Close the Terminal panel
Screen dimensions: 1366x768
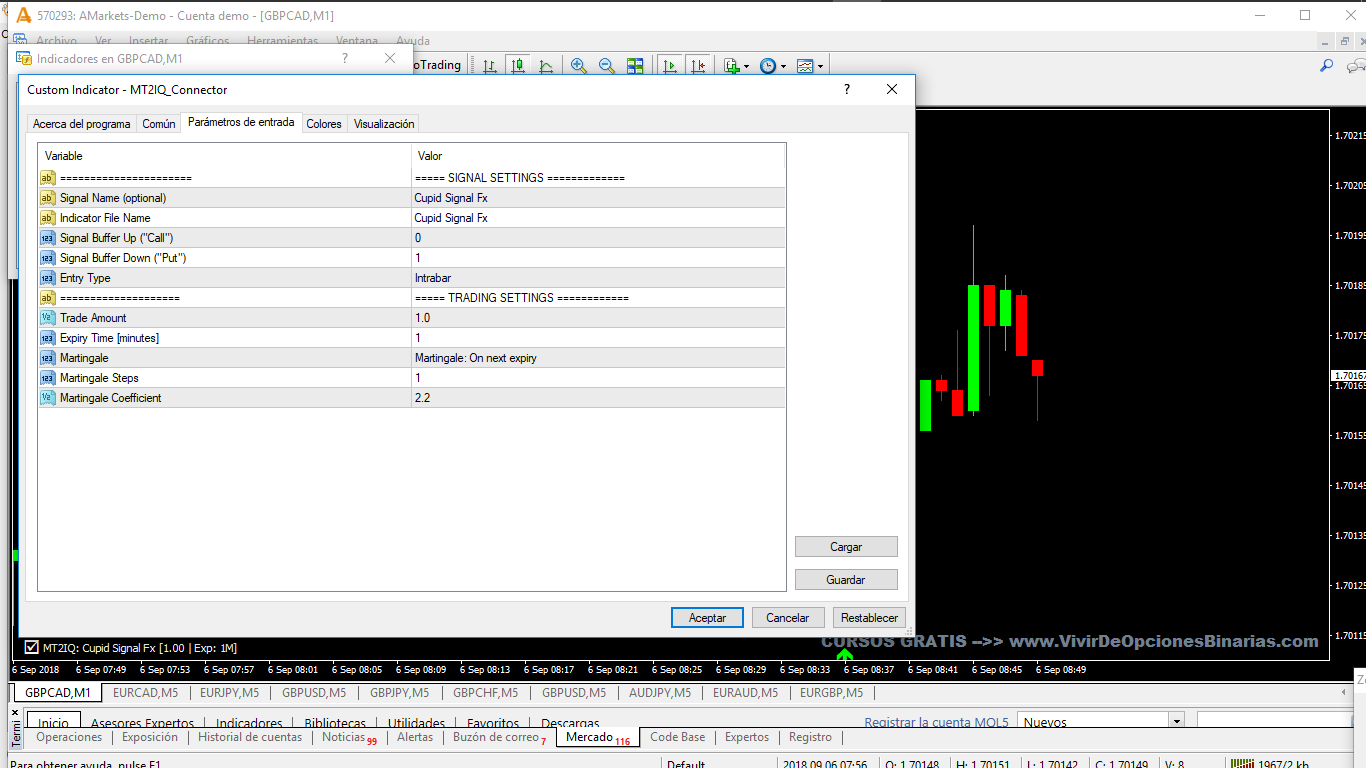(x=15, y=713)
